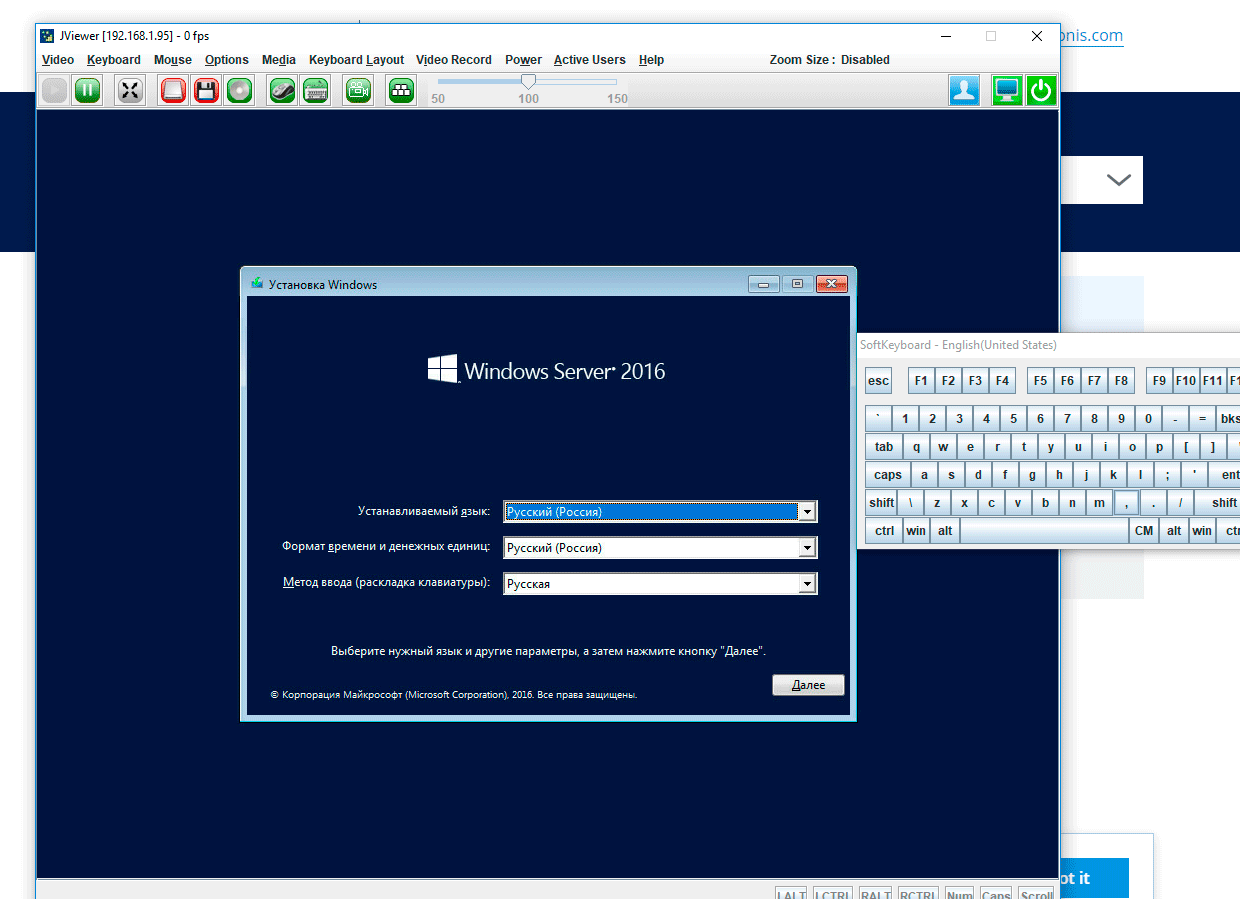Click the Windows Server 2016 logo
1240x899 pixels.
546,371
